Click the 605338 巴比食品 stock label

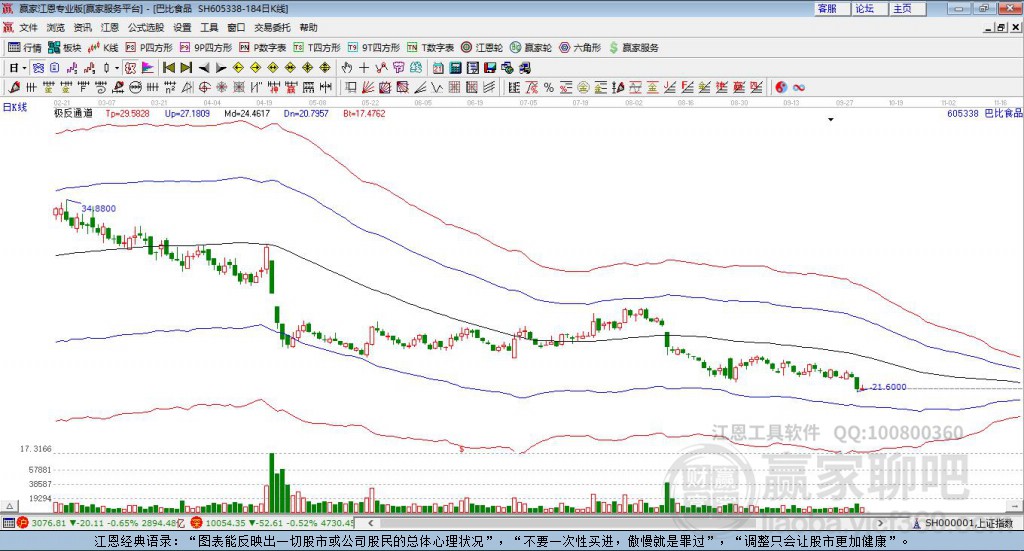[x=985, y=114]
